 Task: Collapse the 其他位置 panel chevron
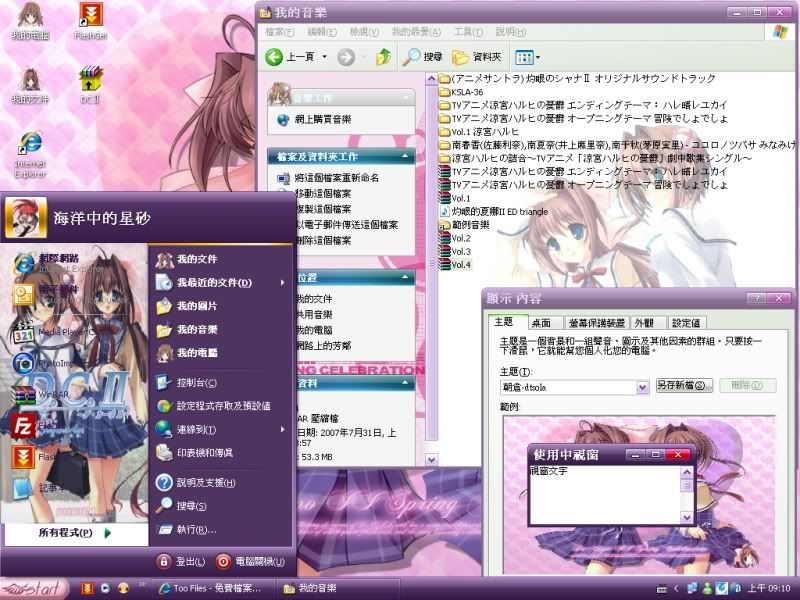pyautogui.click(x=405, y=277)
